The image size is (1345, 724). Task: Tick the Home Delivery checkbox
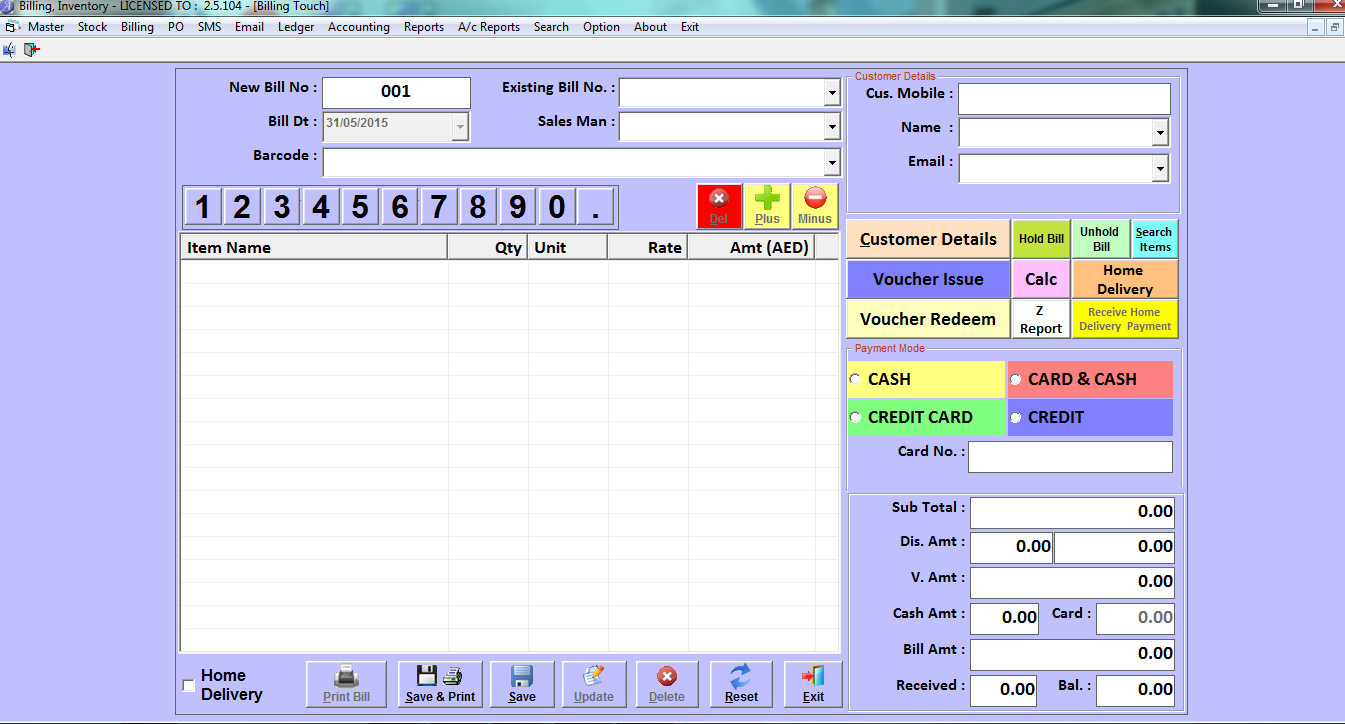pos(189,686)
